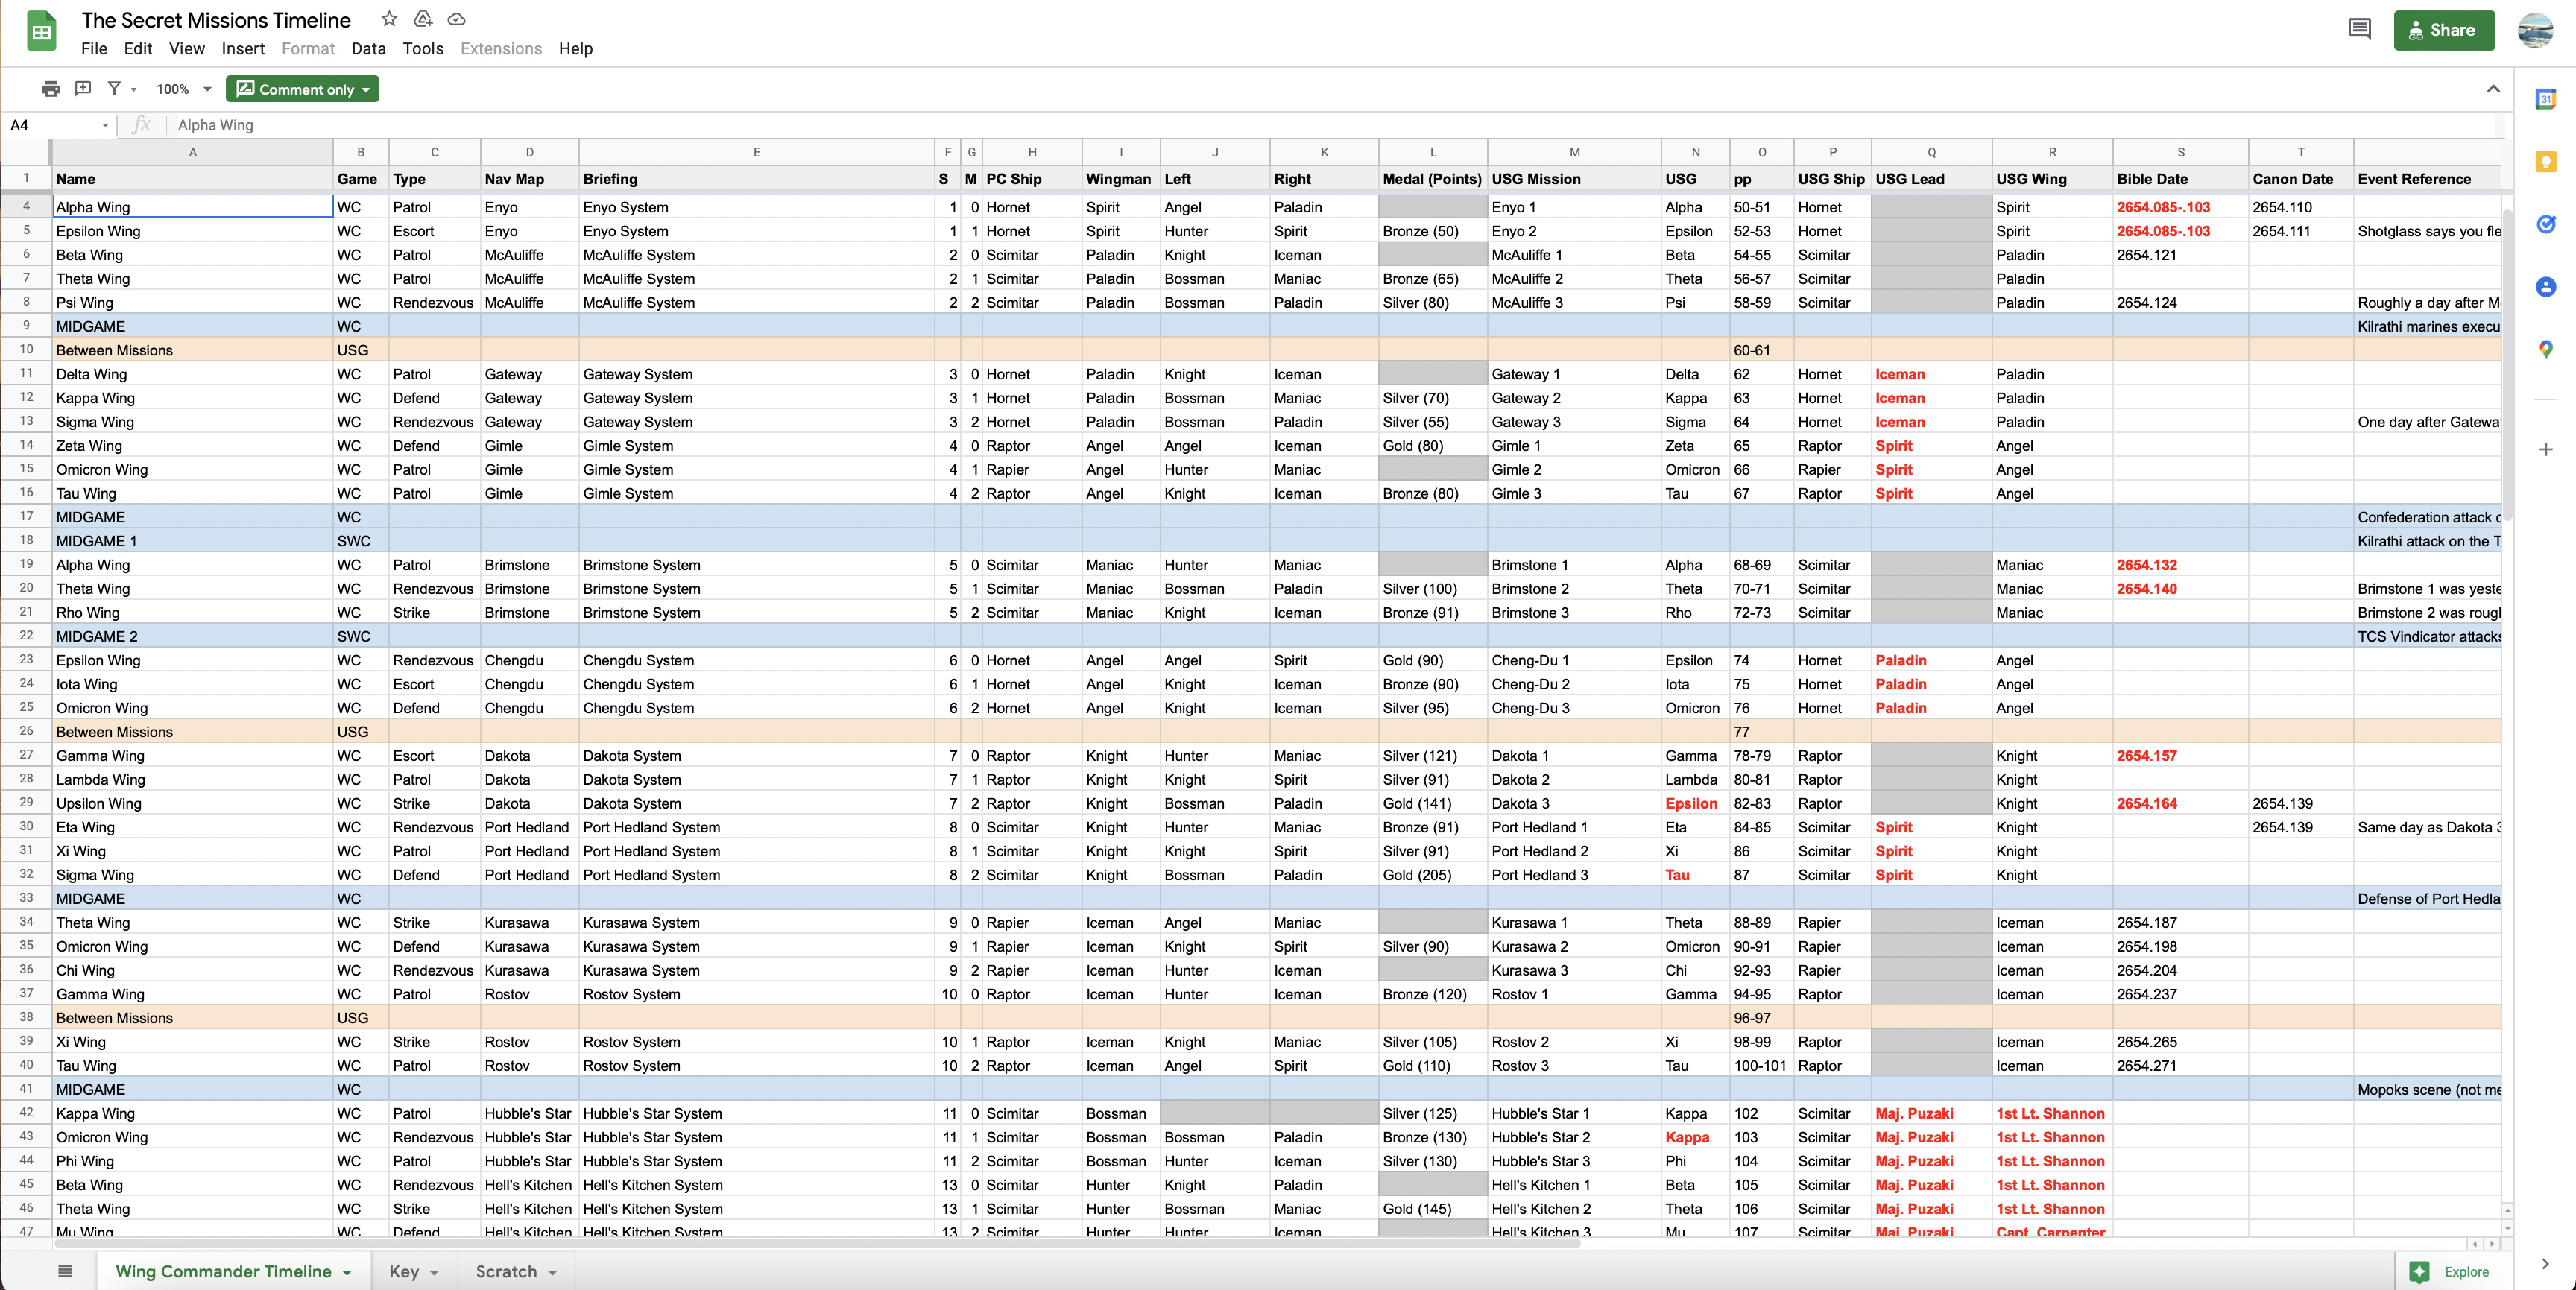Image resolution: width=2576 pixels, height=1290 pixels.
Task: Hide the menus with the collapse arrow
Action: [x=2493, y=89]
